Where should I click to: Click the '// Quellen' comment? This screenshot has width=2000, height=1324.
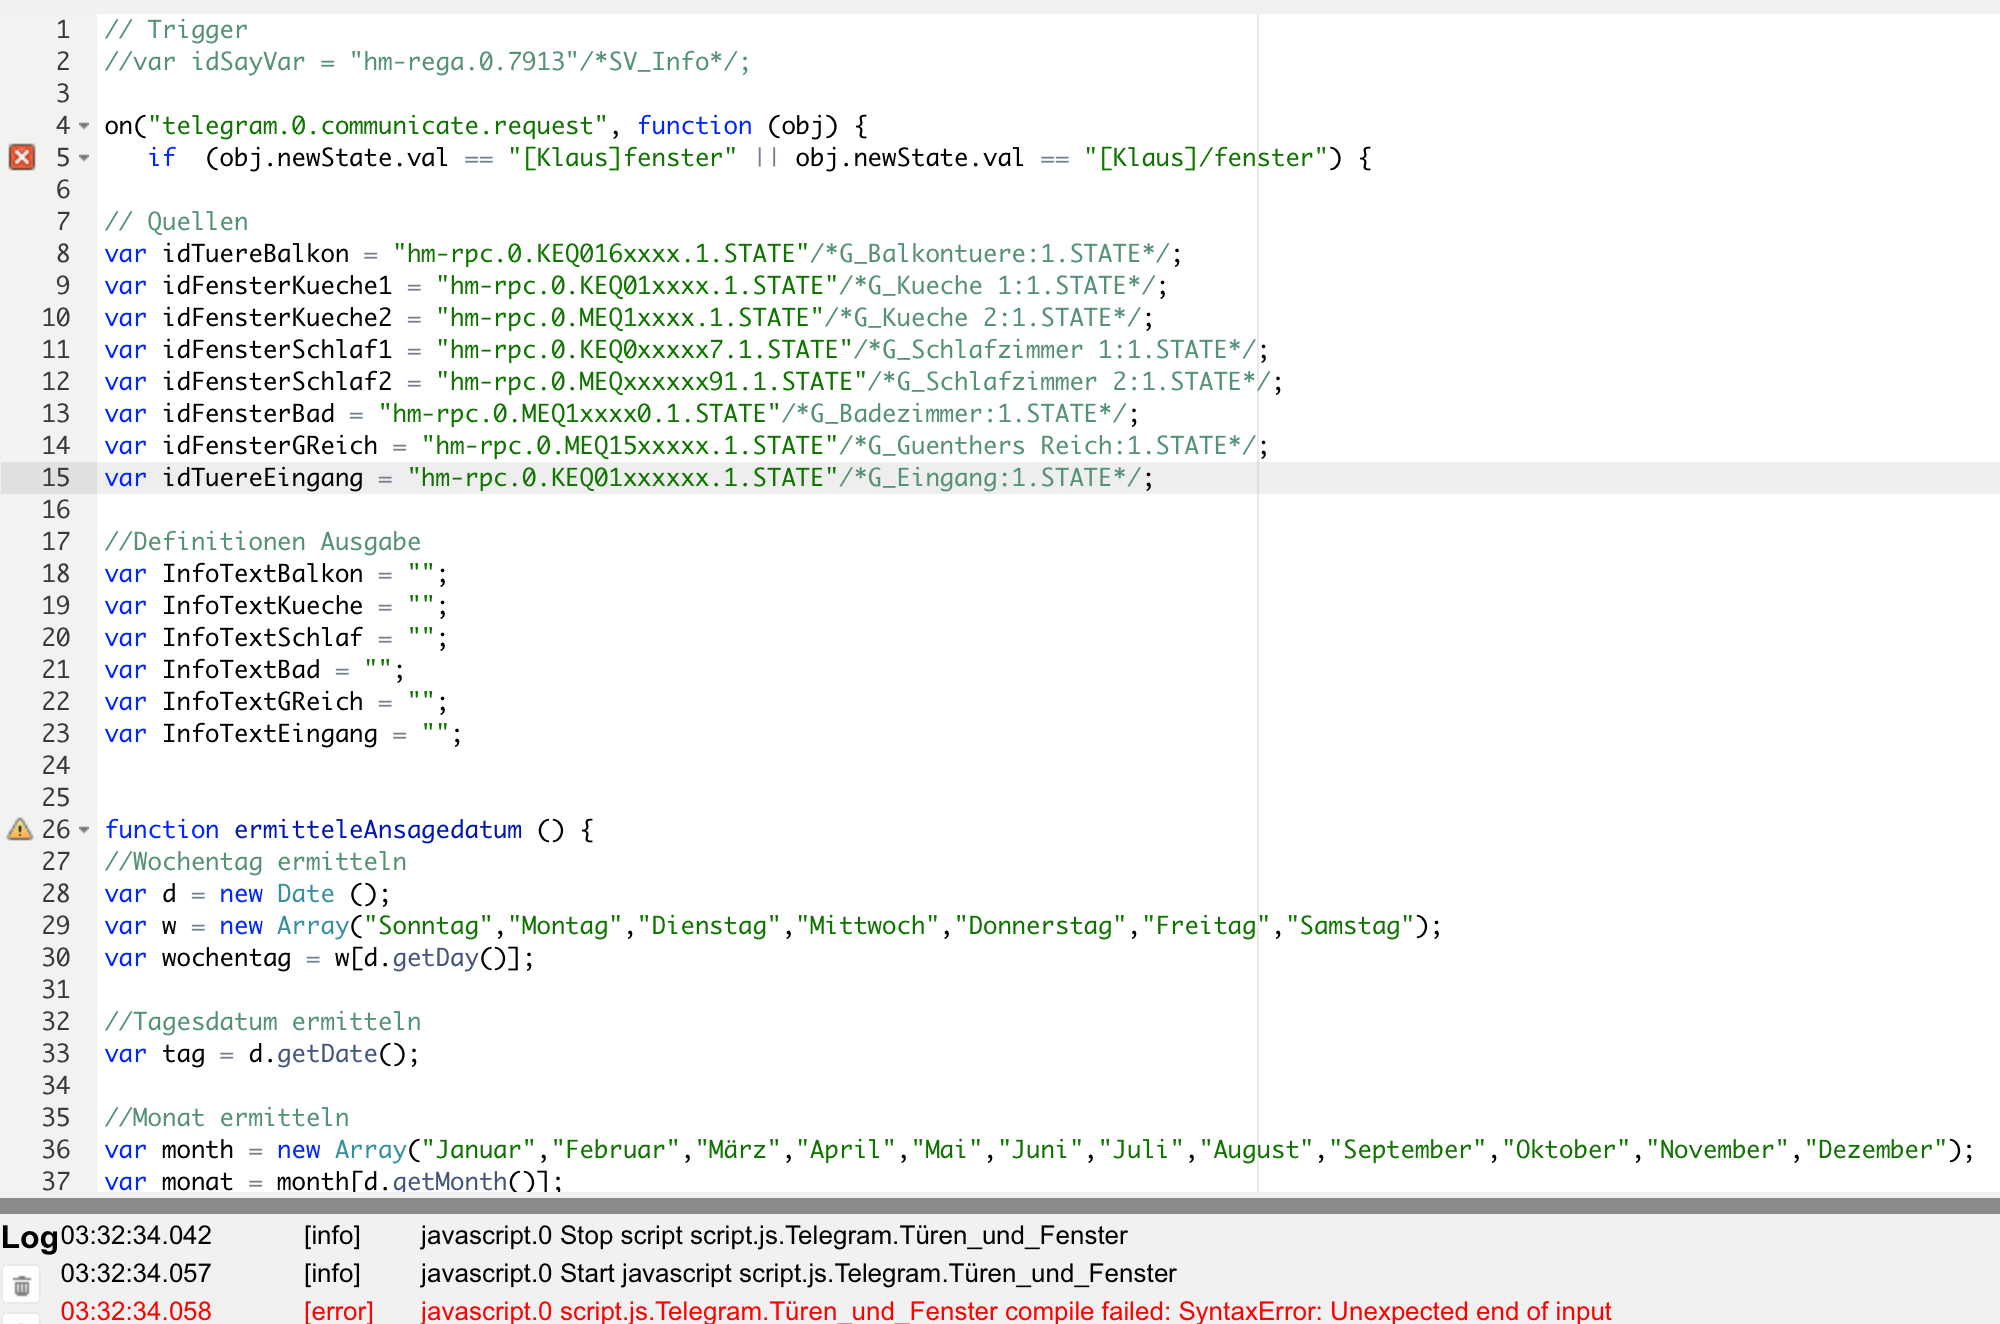click(x=176, y=222)
